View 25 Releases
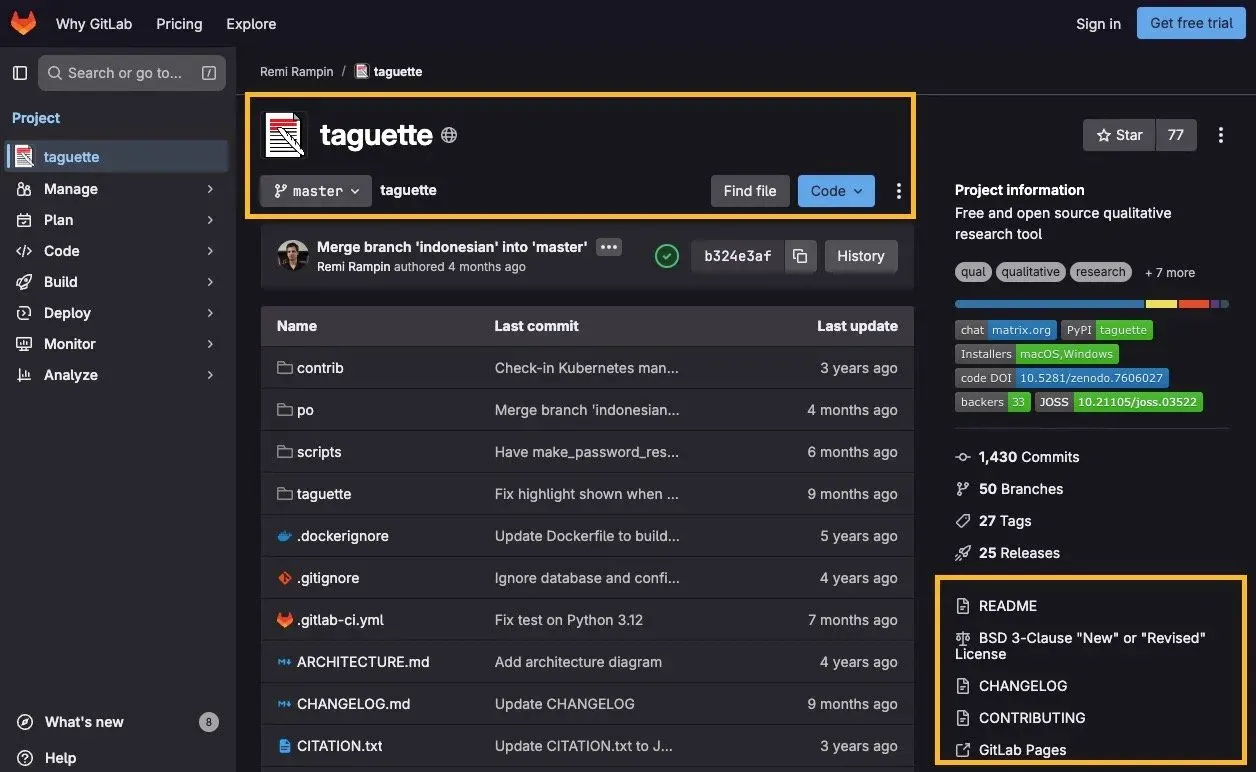1256x772 pixels. coord(1007,553)
